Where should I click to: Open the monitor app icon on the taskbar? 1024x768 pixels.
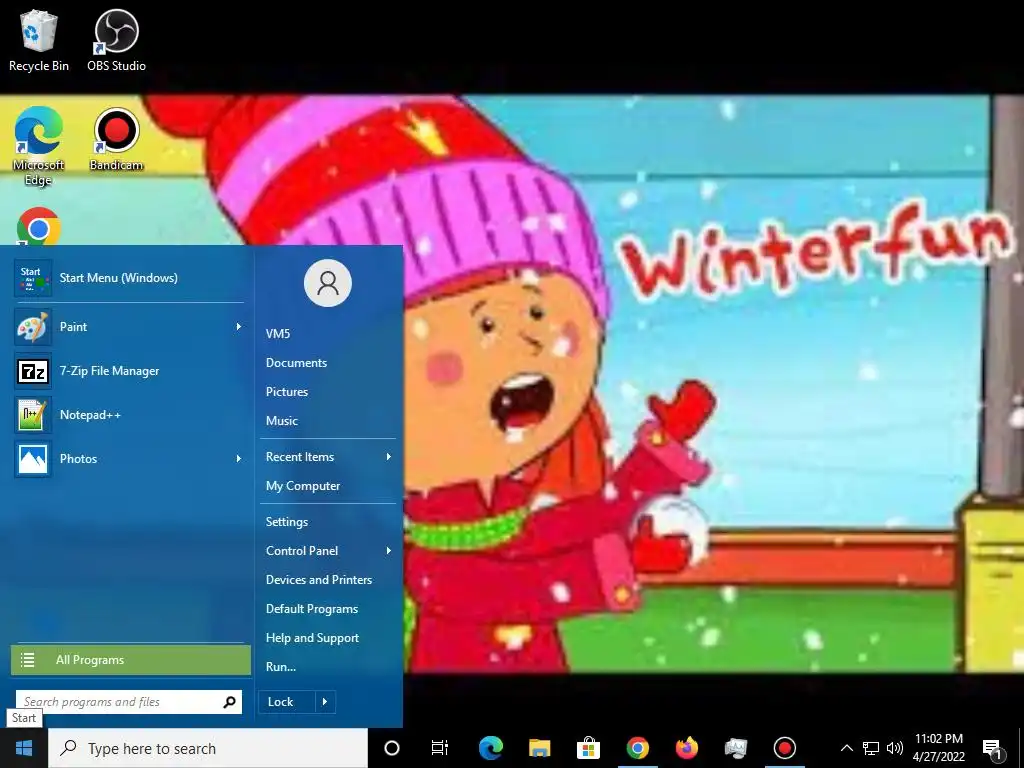tap(735, 748)
